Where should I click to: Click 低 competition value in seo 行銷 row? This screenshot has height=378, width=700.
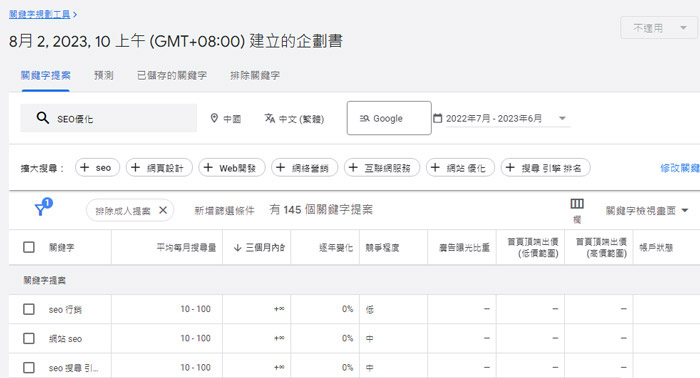coord(370,309)
